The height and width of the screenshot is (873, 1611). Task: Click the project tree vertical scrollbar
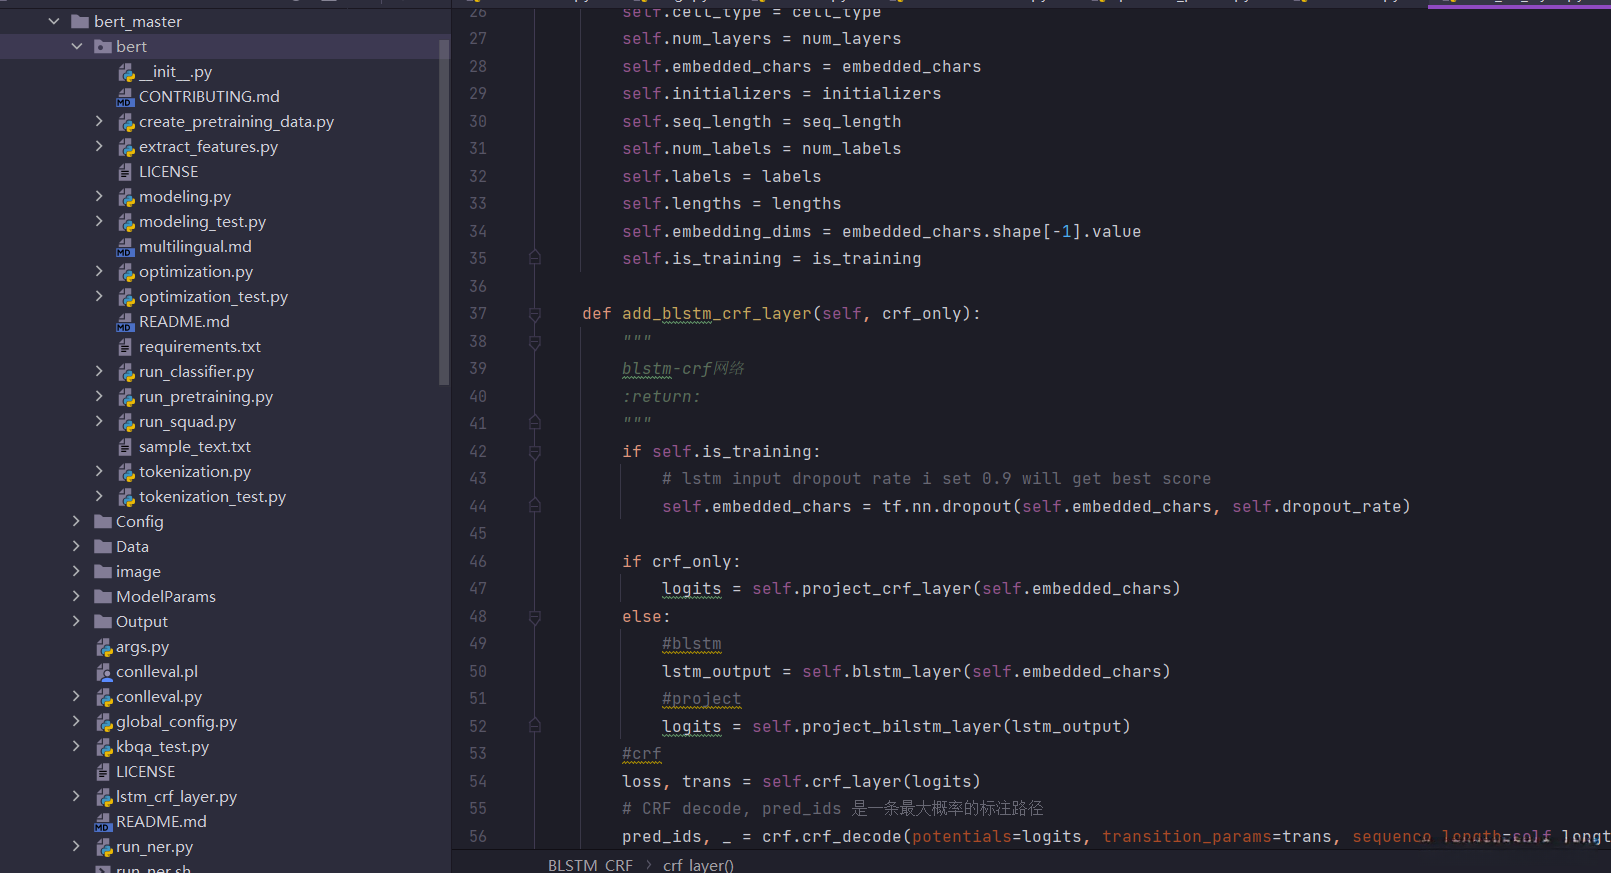(x=444, y=211)
